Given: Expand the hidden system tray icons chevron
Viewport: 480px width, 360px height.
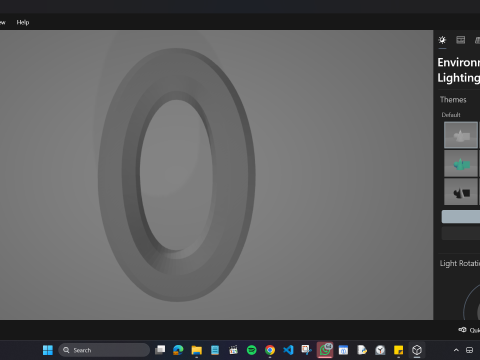Looking at the screenshot, I should (456, 350).
